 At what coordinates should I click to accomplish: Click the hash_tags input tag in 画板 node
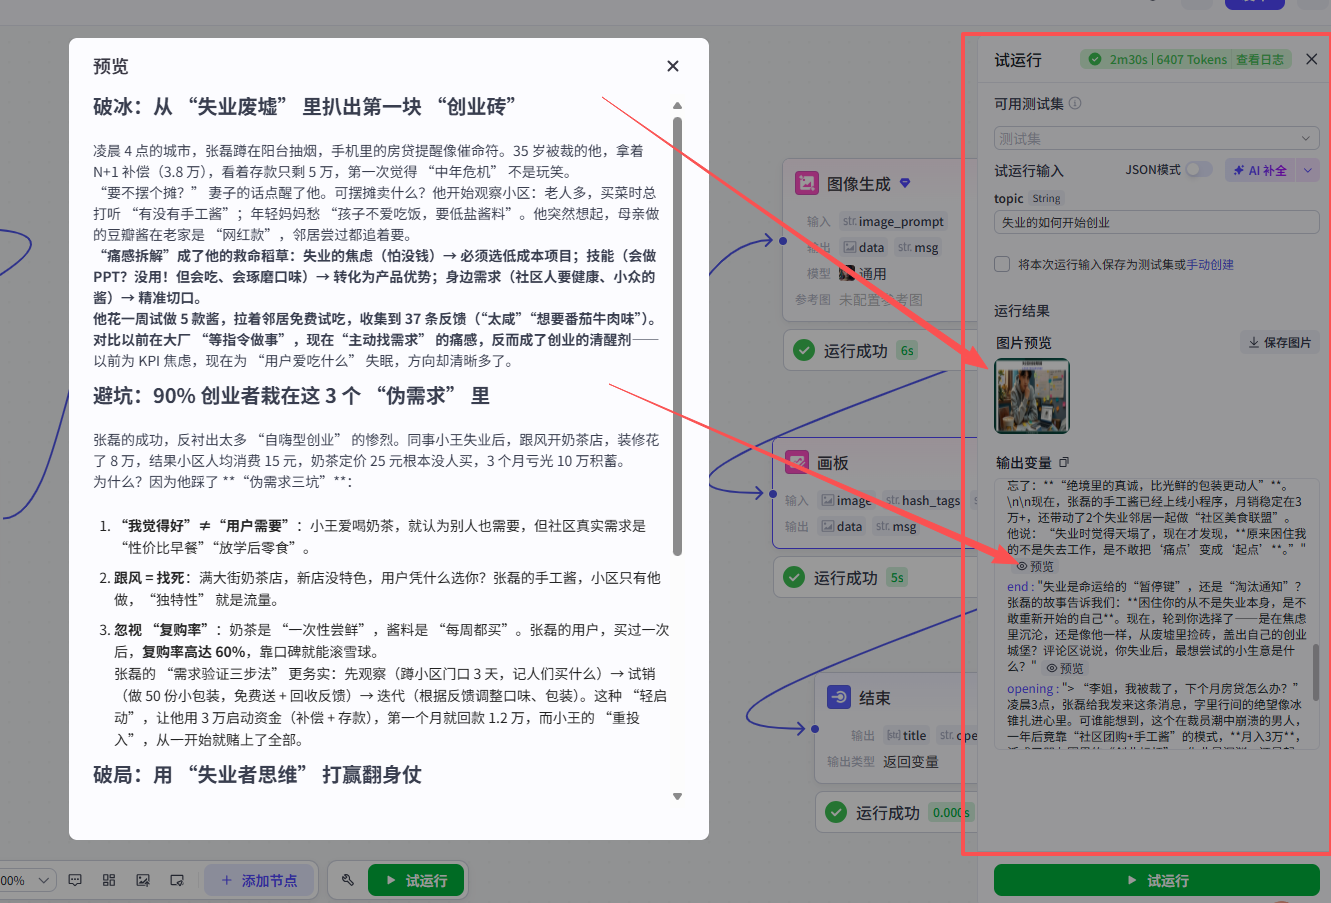coord(922,500)
